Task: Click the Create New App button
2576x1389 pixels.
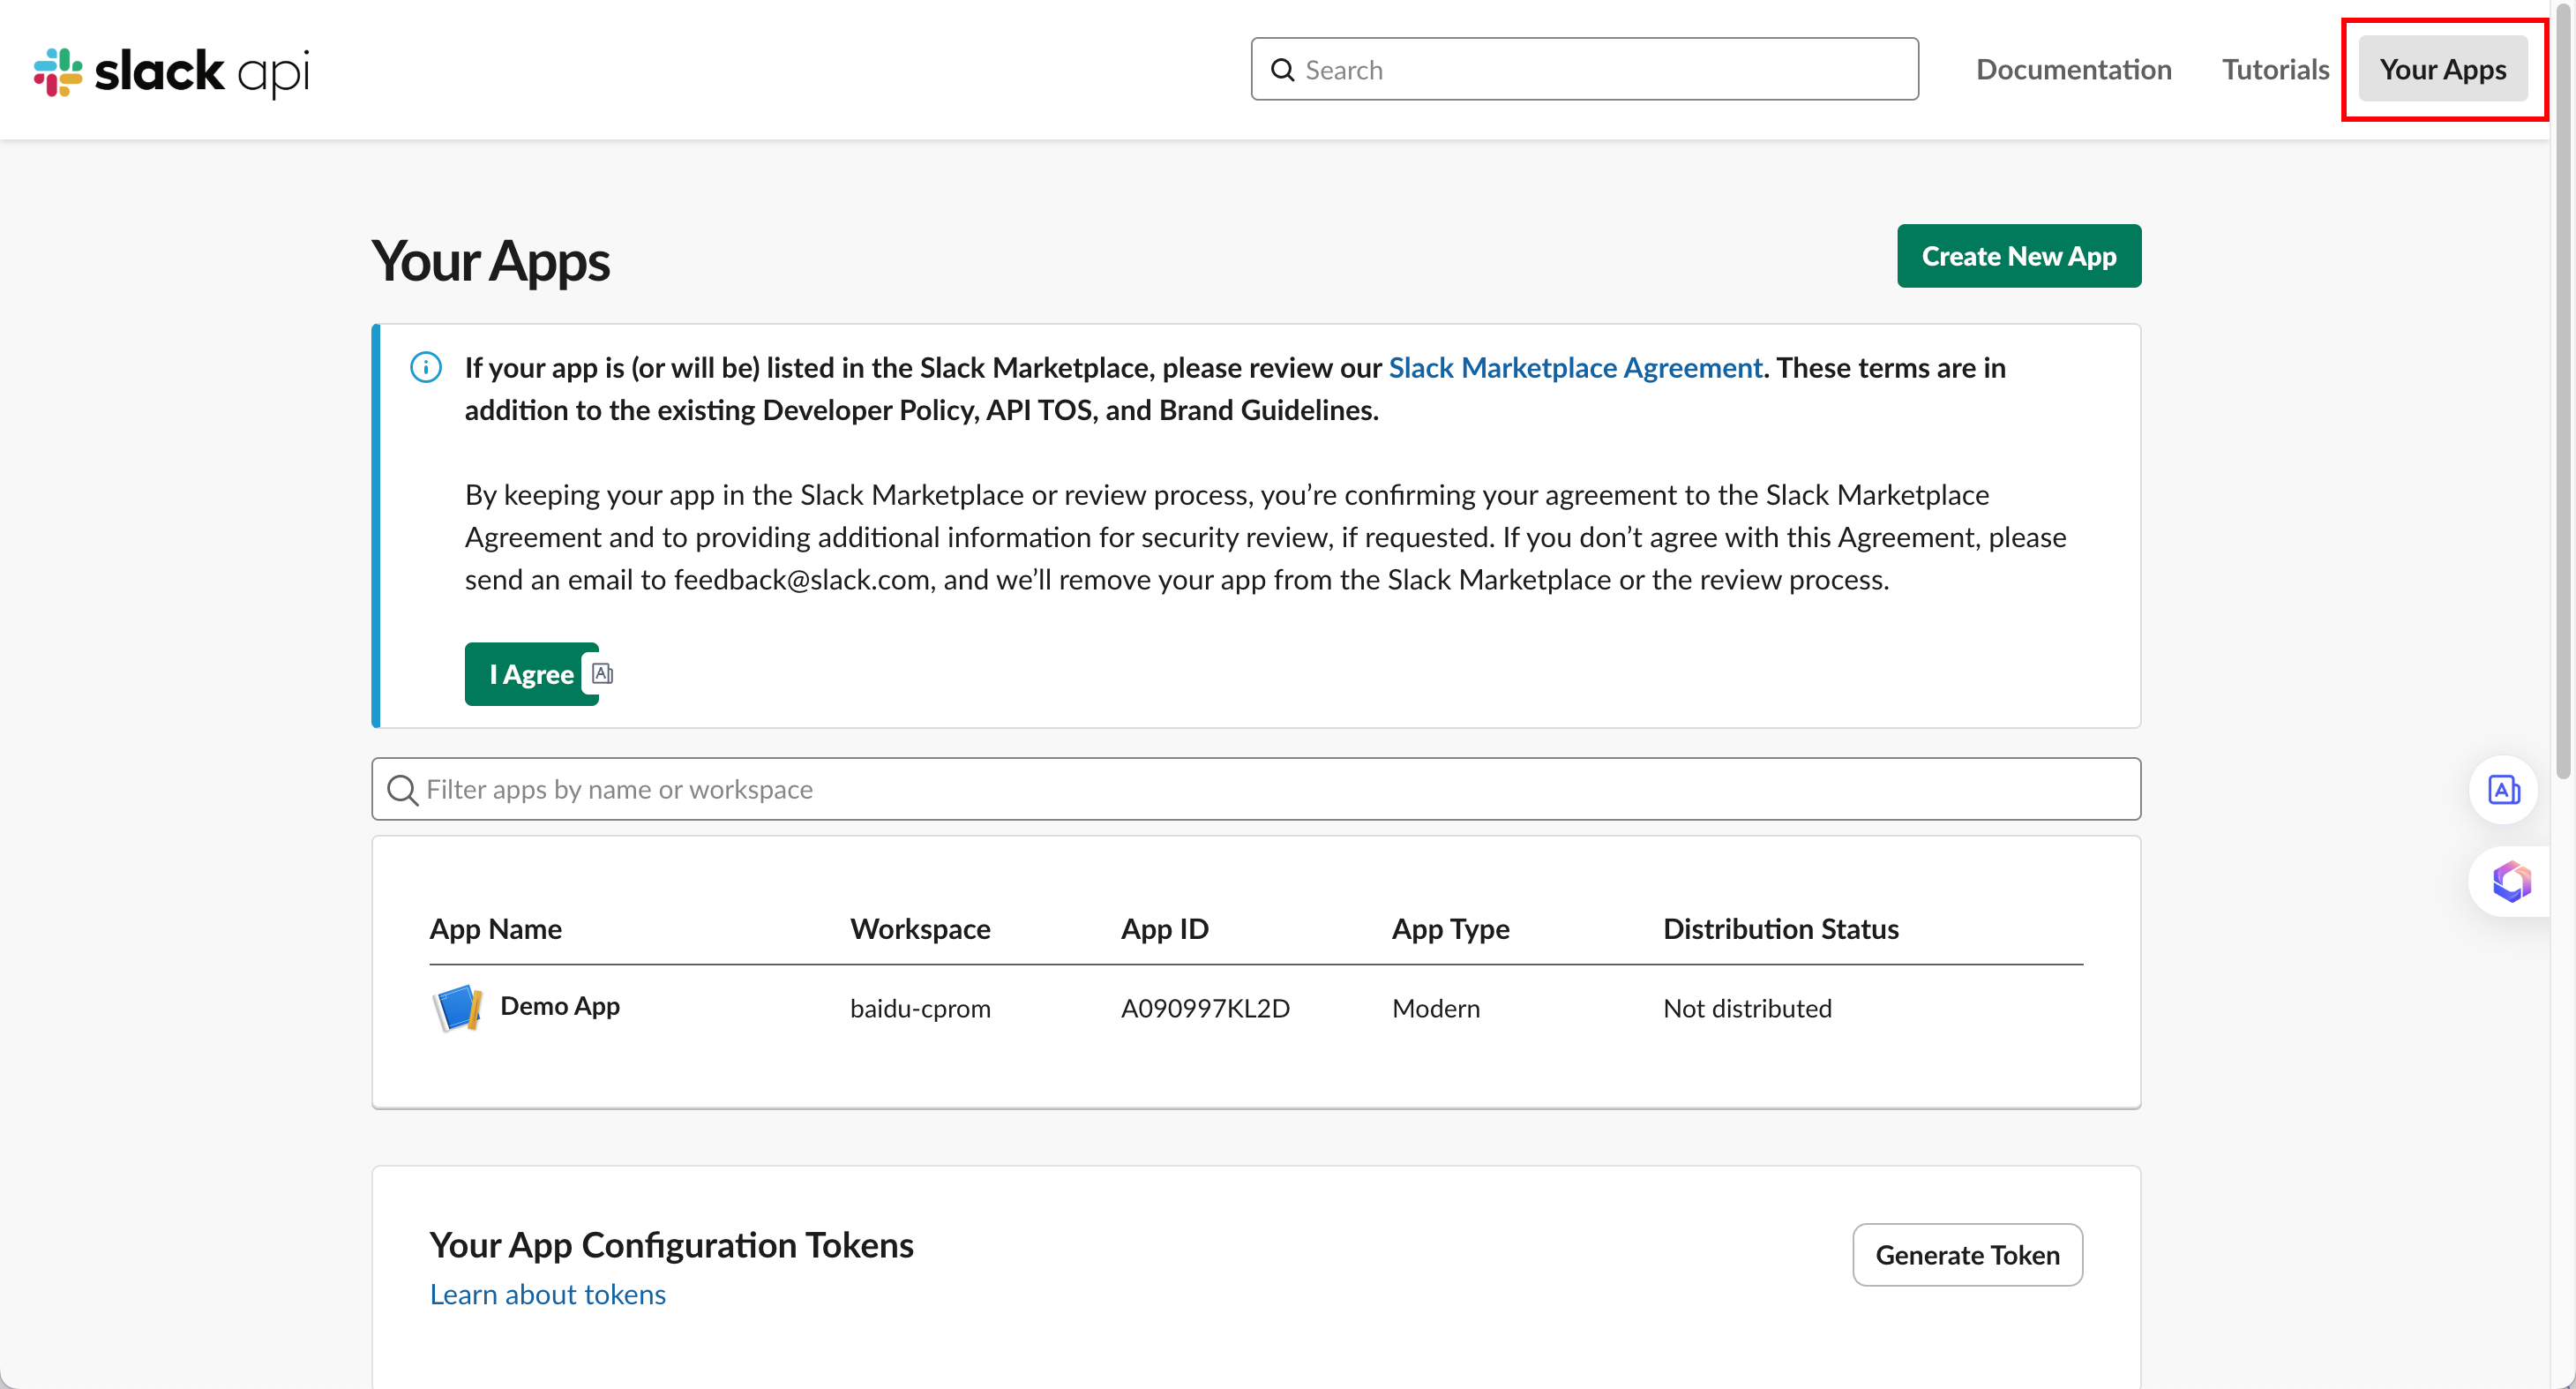Action: click(x=2018, y=256)
